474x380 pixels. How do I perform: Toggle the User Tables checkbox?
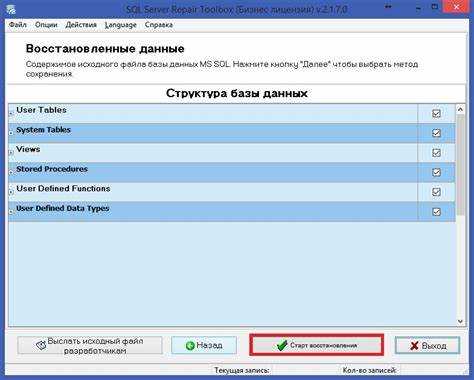pos(436,113)
